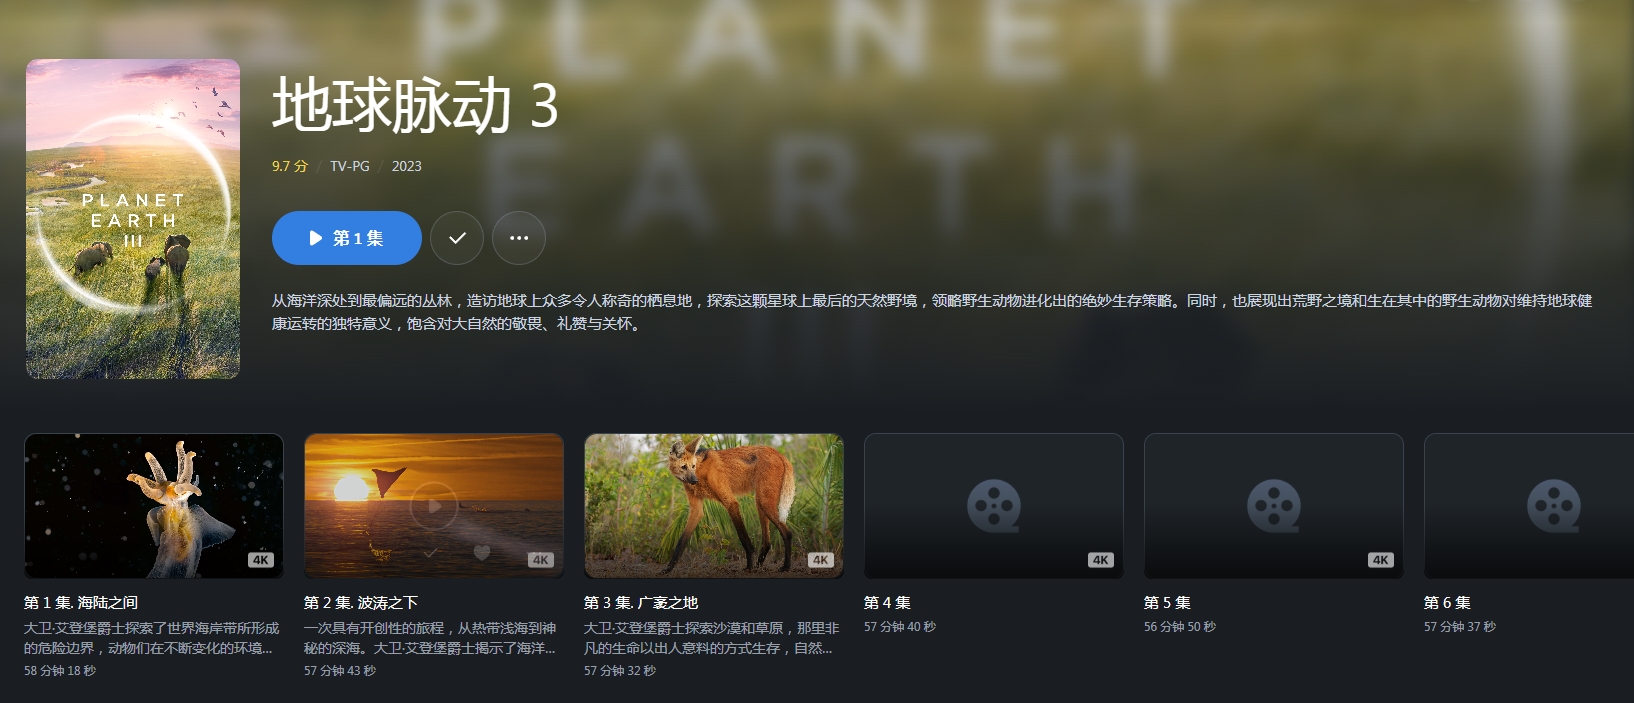Click the 4K badge on episode 5
The width and height of the screenshot is (1634, 703).
click(x=1381, y=560)
